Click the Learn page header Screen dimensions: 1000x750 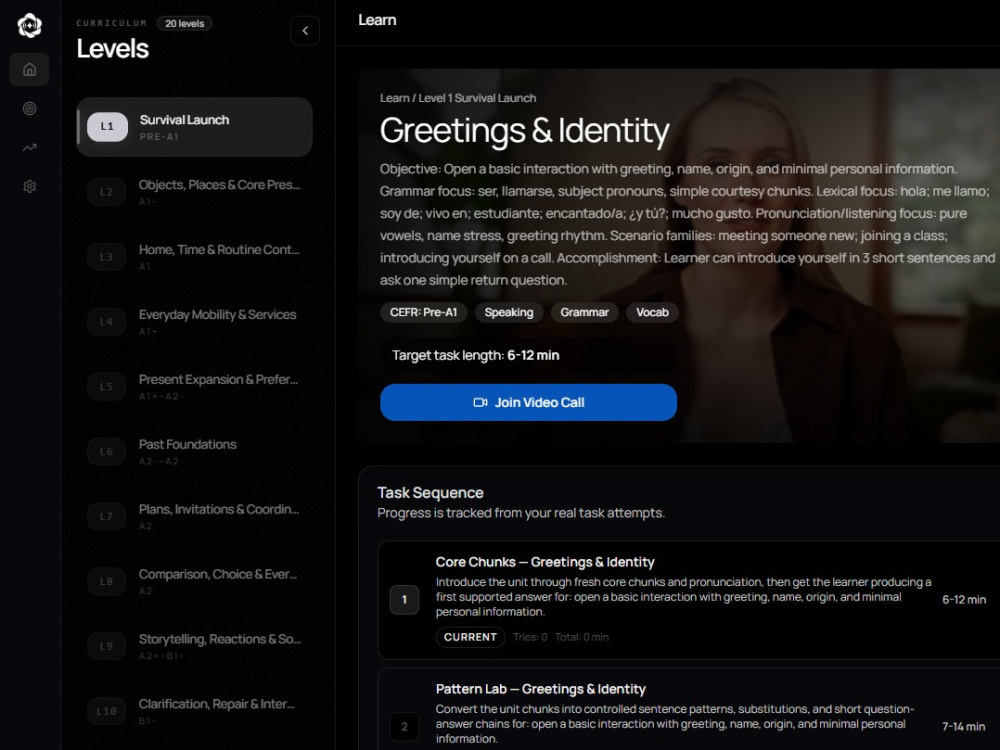pyautogui.click(x=377, y=20)
